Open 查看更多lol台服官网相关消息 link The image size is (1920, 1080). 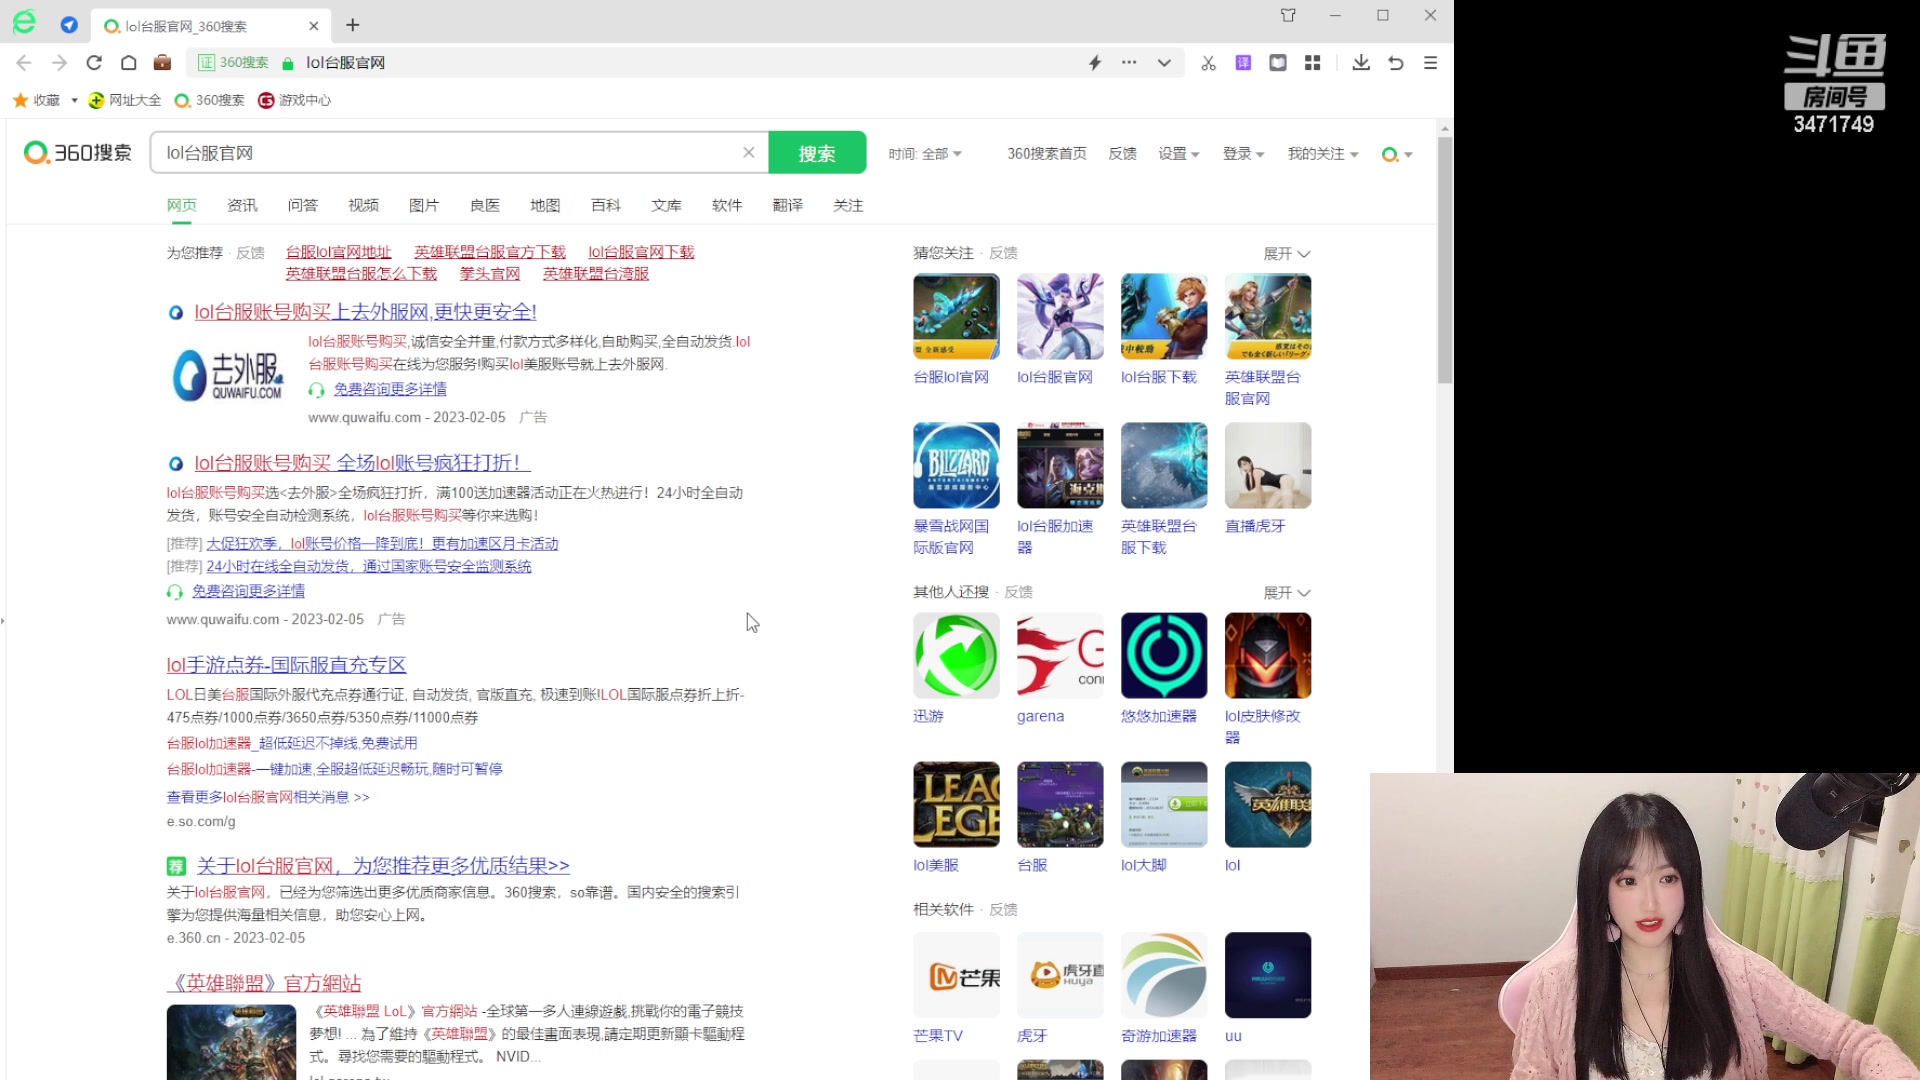point(268,797)
